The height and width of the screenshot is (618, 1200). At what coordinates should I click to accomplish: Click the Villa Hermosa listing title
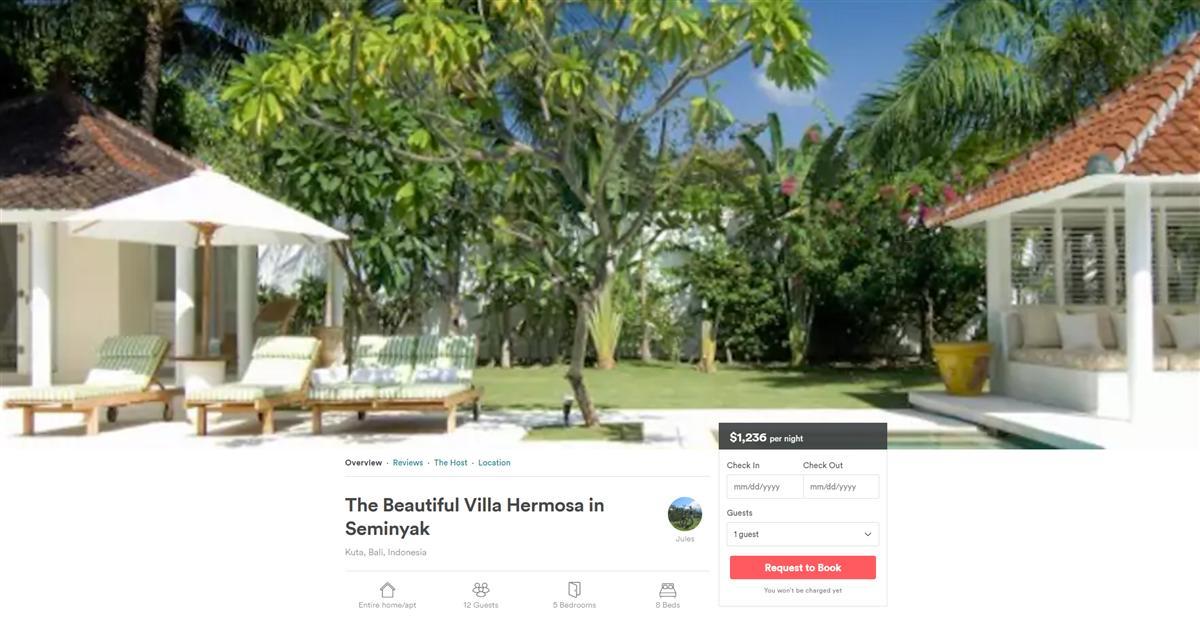click(475, 517)
